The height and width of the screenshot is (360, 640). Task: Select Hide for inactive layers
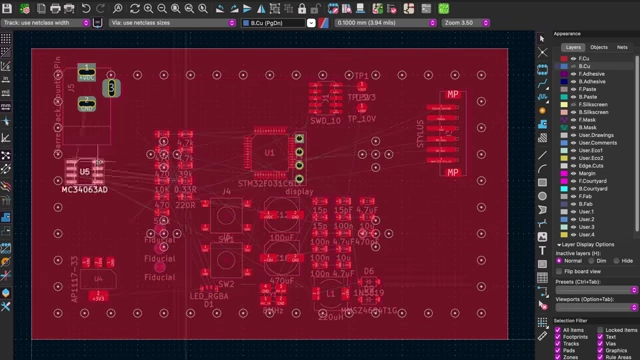point(616,261)
